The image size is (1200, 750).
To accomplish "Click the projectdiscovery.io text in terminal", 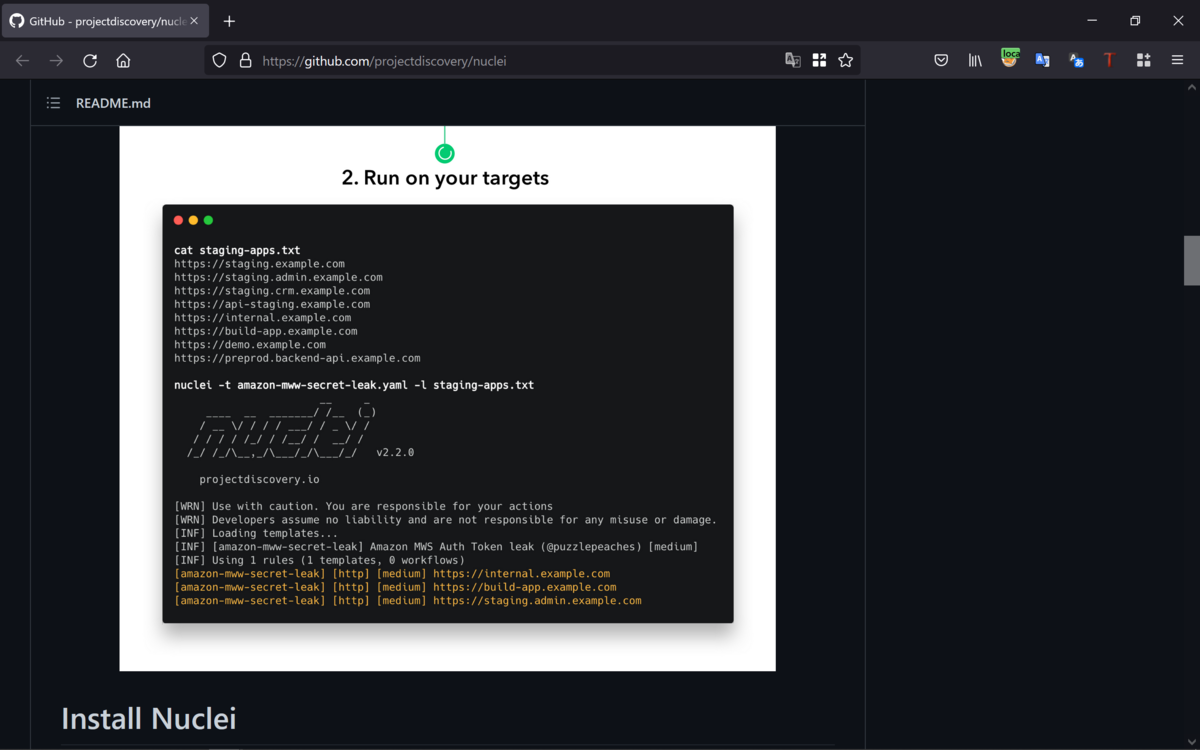I will pos(259,480).
